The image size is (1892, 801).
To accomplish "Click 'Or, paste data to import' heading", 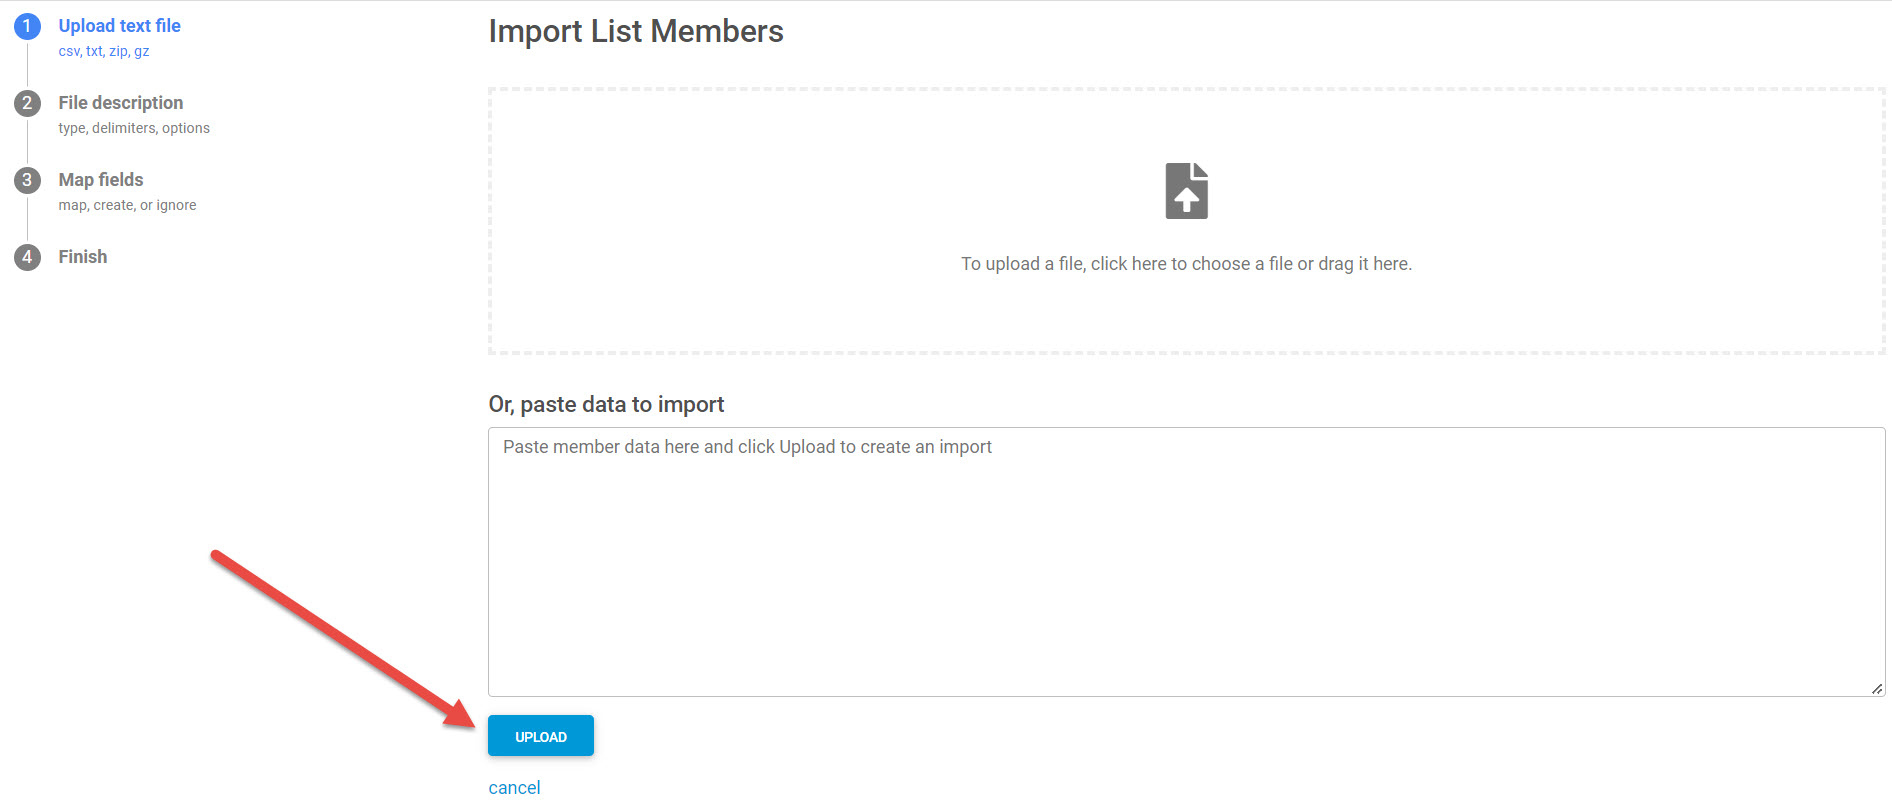I will click(x=606, y=404).
